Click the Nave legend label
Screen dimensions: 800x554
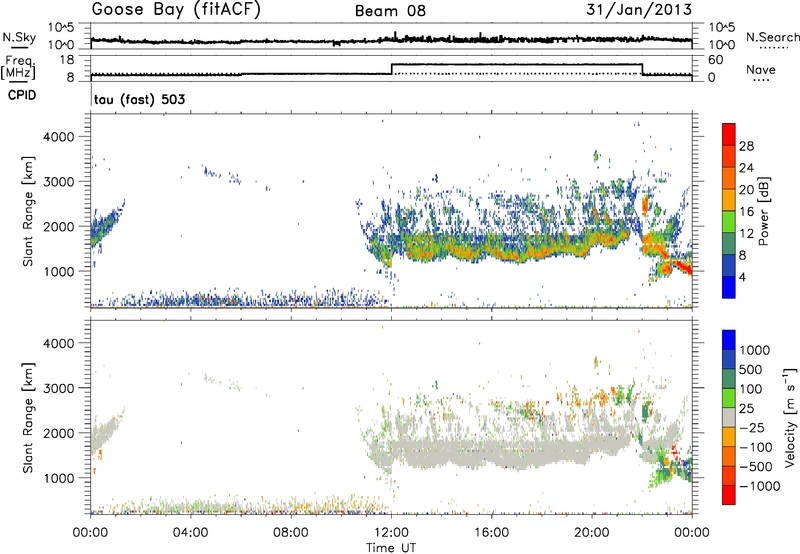tap(761, 69)
